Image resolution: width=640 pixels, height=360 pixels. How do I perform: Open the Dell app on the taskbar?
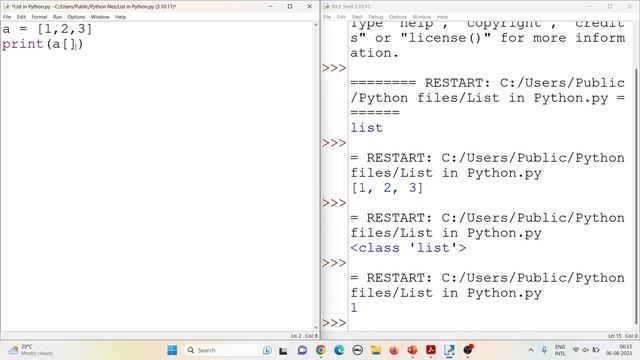coord(358,350)
